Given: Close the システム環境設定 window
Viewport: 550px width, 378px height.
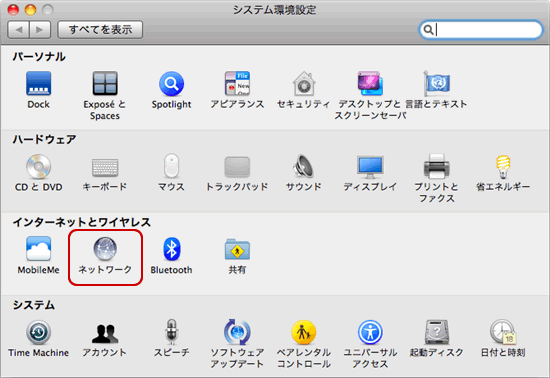Looking at the screenshot, I should tap(13, 9).
